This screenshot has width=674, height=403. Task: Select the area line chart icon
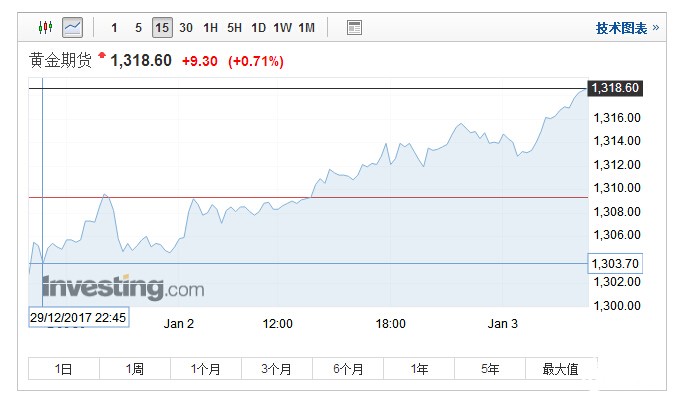(72, 27)
